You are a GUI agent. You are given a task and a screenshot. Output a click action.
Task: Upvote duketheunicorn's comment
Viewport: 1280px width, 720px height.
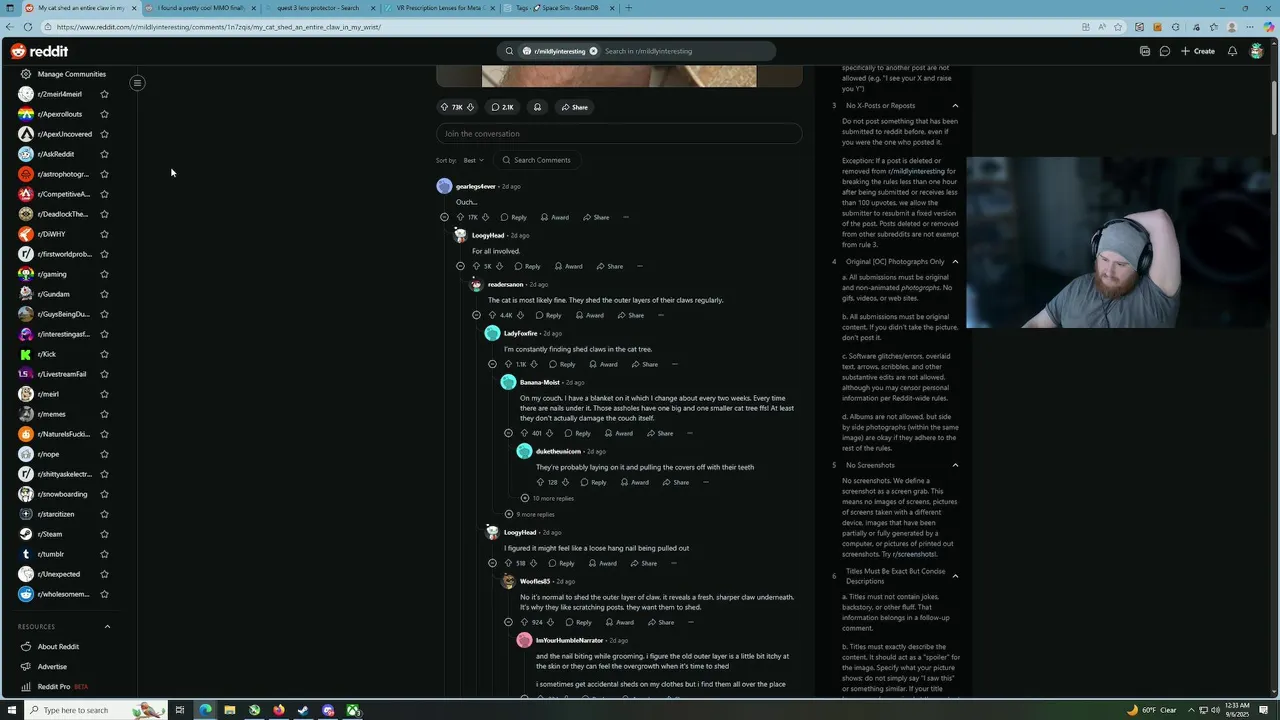[x=540, y=482]
